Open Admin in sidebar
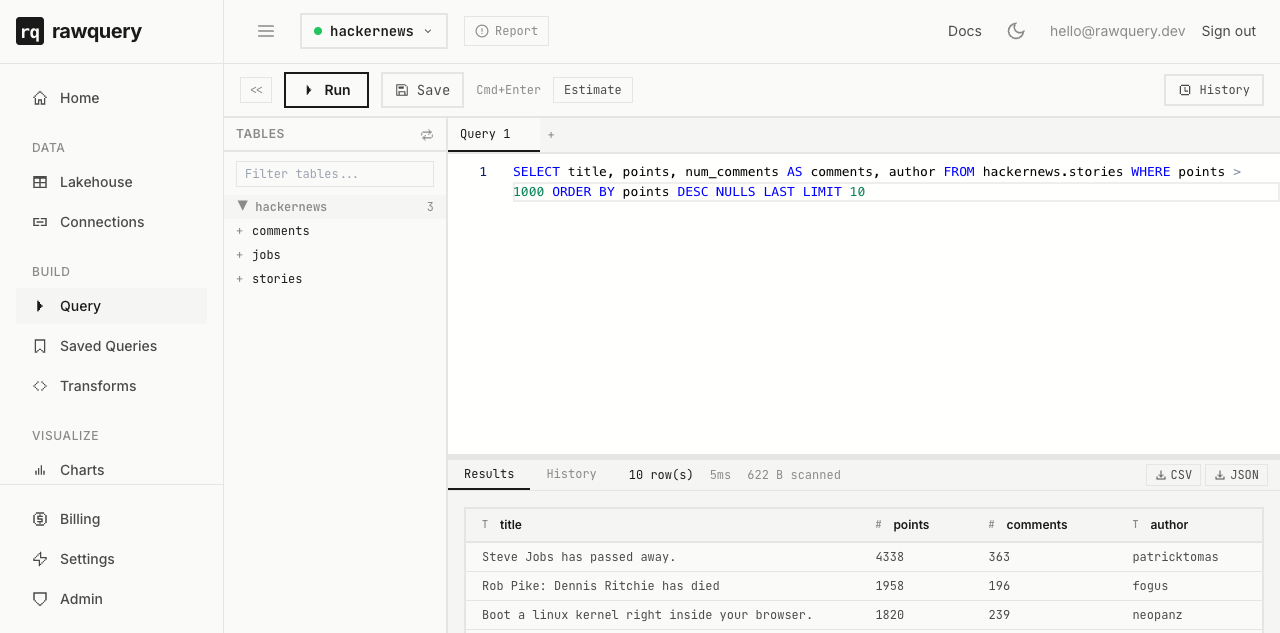Screen dimensions: 1280x633 (111, 599)
